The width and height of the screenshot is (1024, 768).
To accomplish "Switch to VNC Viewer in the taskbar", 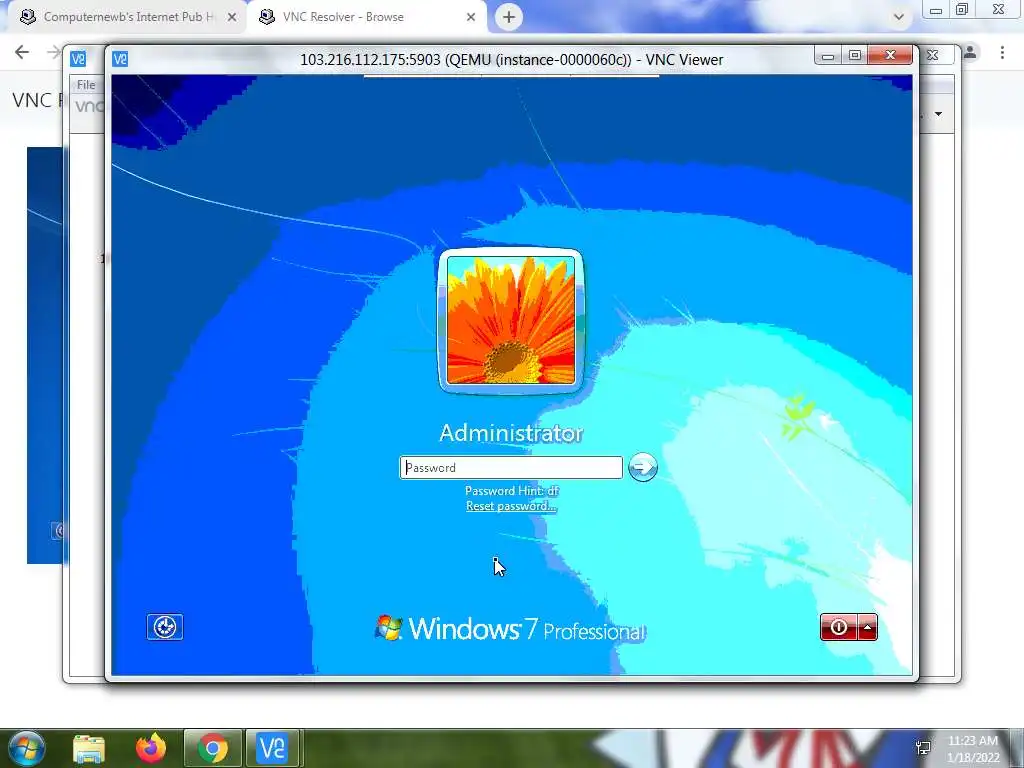I will pyautogui.click(x=272, y=748).
